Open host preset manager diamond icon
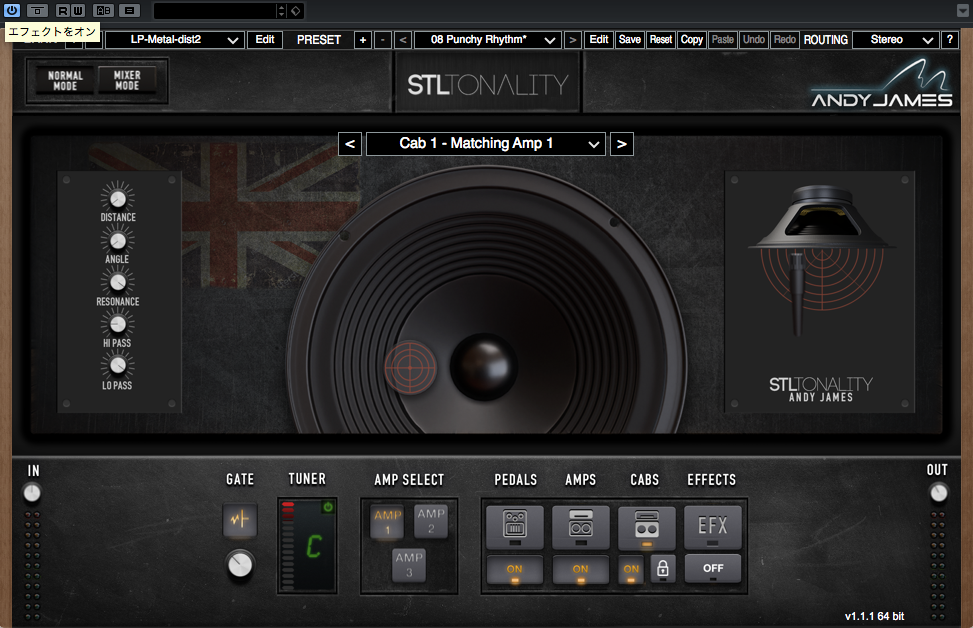Viewport: 973px width, 628px height. click(x=296, y=11)
